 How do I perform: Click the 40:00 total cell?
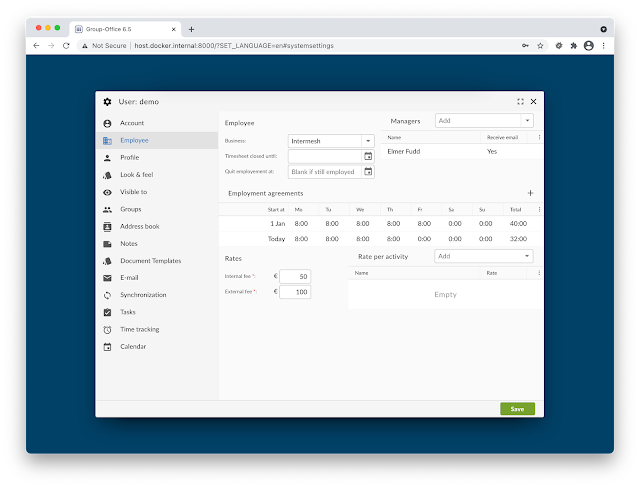pyautogui.click(x=518, y=224)
